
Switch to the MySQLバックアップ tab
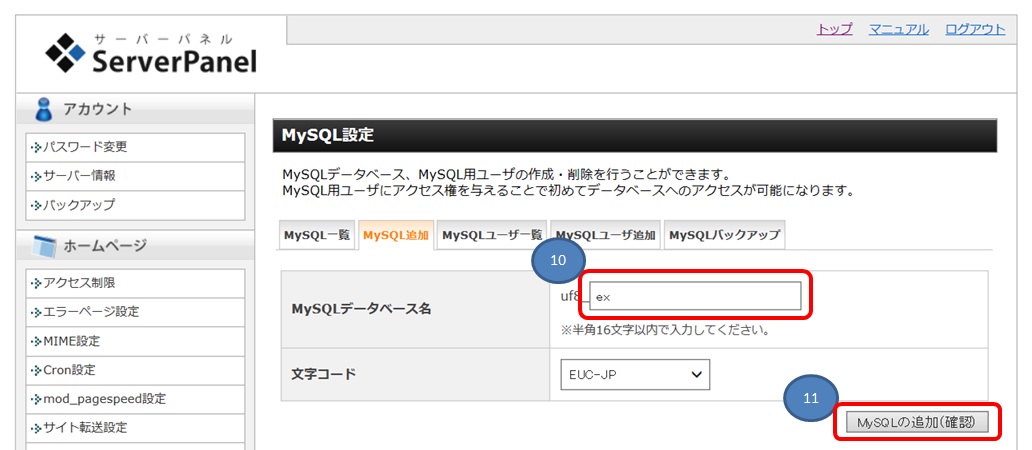pos(725,236)
